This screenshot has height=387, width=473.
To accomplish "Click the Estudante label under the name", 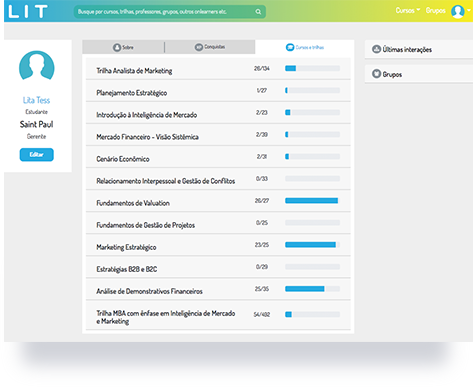I will tap(37, 112).
